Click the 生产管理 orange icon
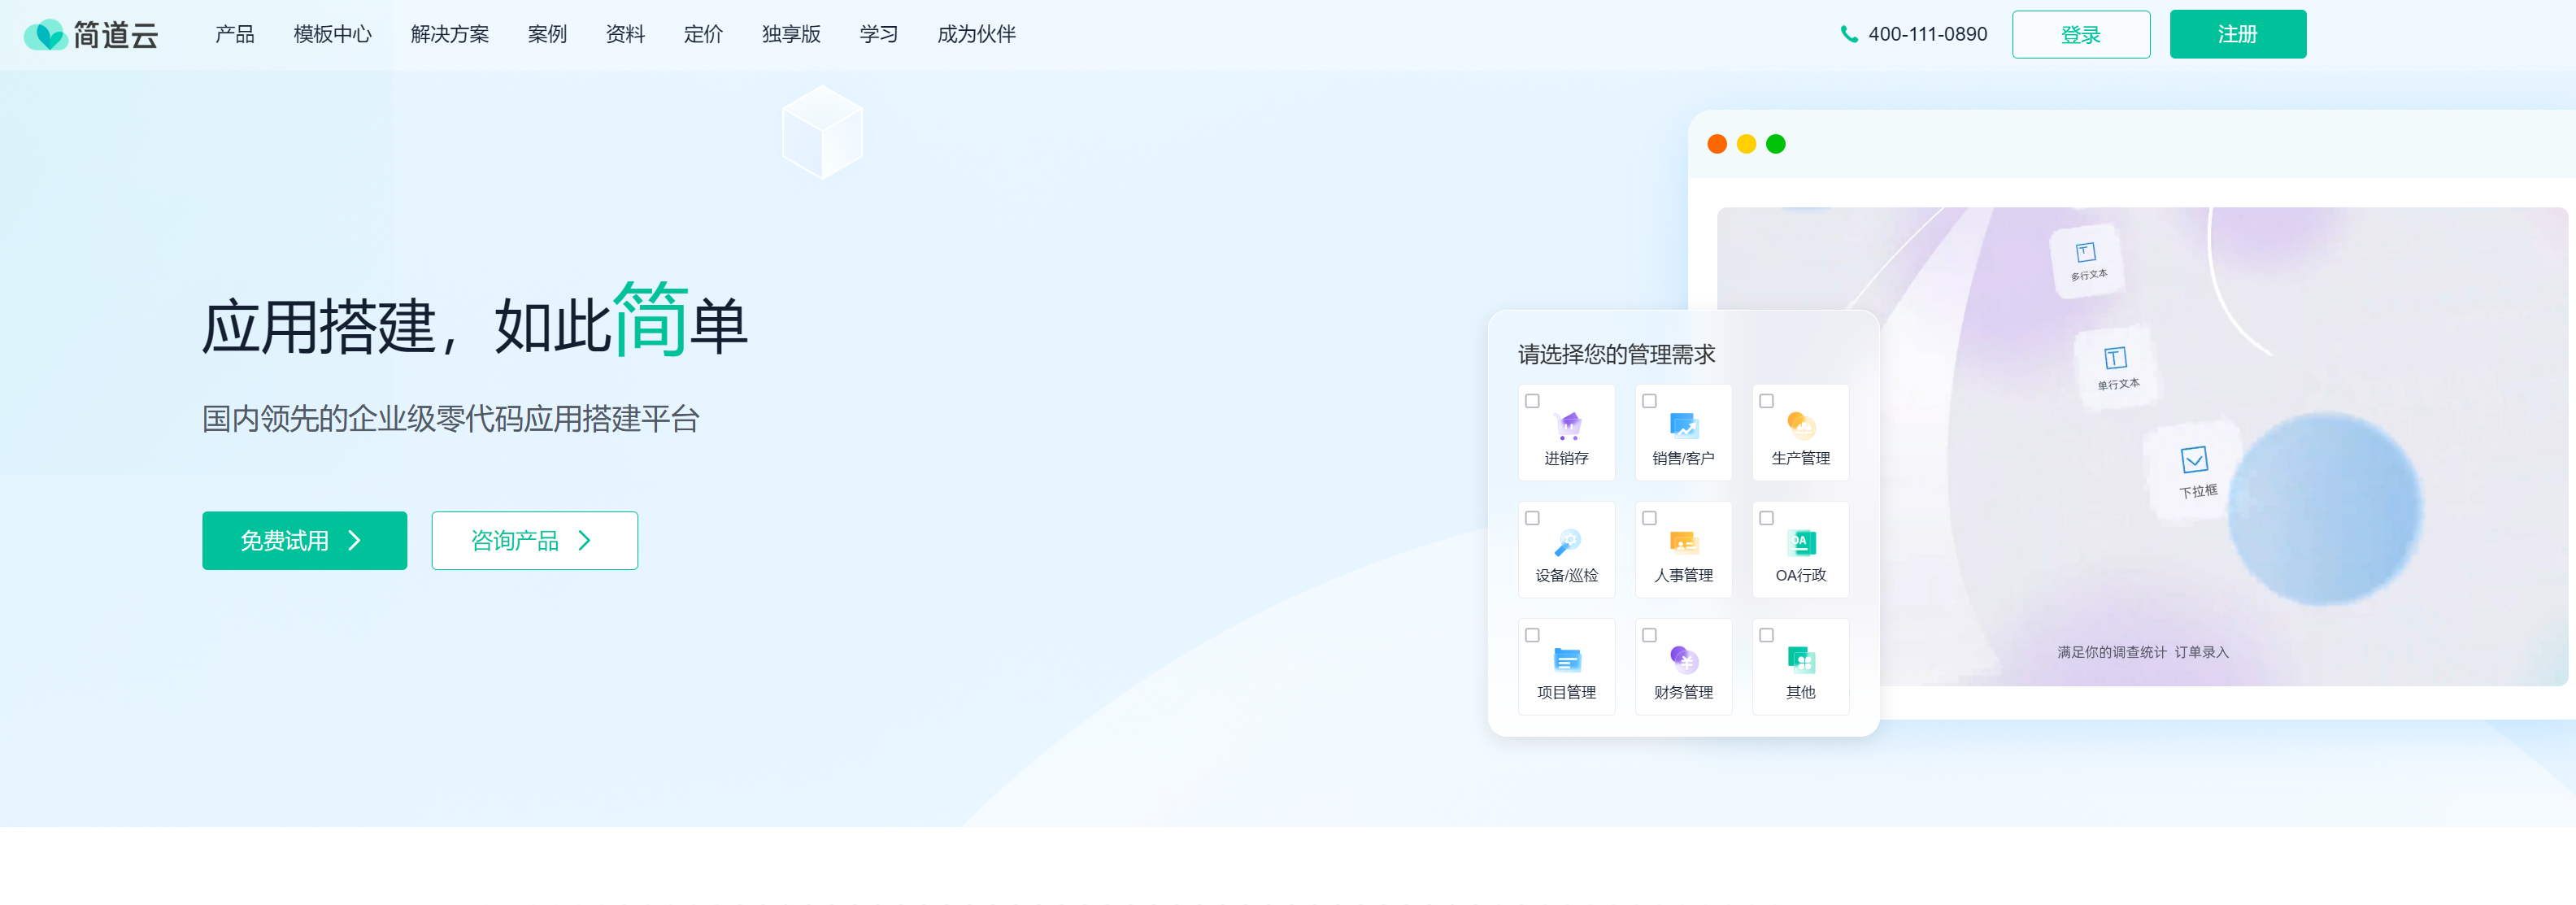Image resolution: width=2576 pixels, height=905 pixels. click(1800, 427)
